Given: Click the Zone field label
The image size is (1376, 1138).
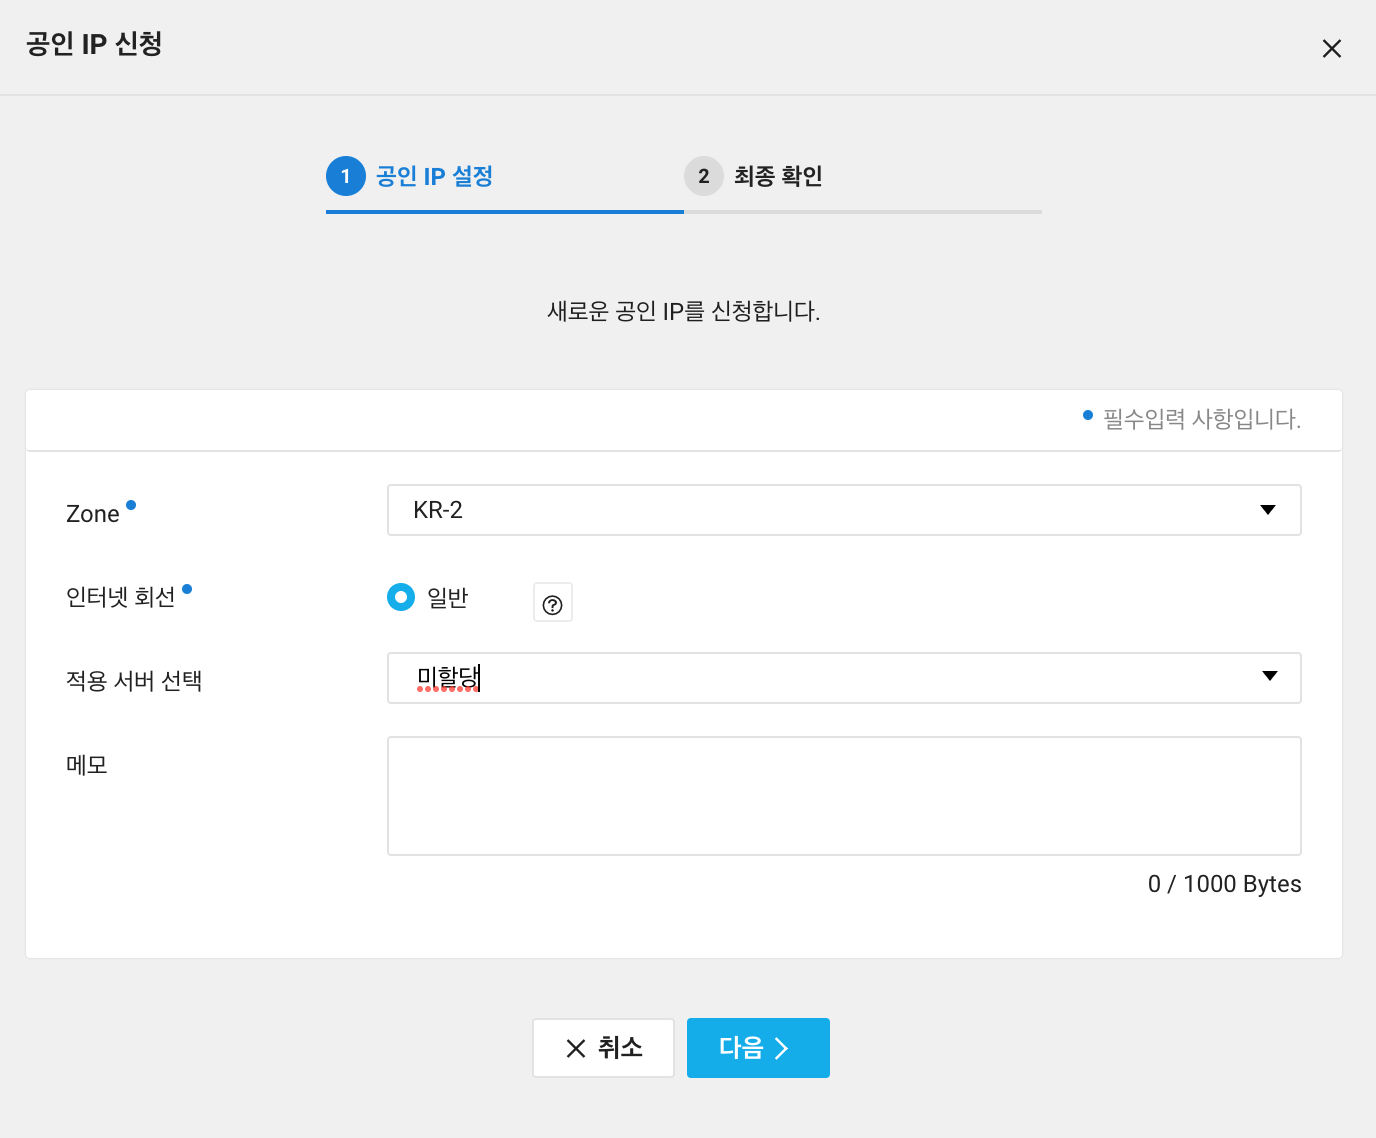Looking at the screenshot, I should point(93,514).
